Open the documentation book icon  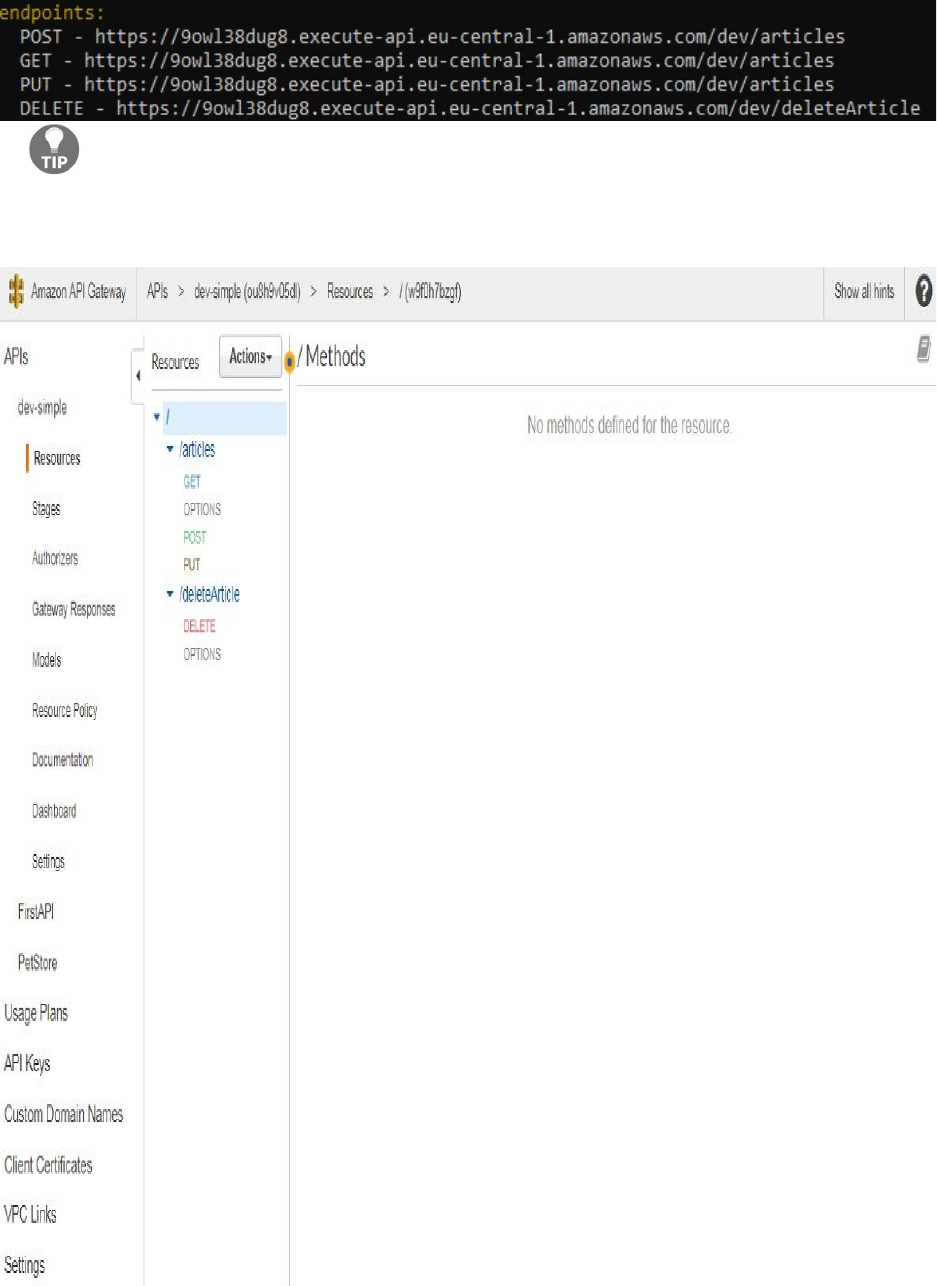[x=924, y=348]
